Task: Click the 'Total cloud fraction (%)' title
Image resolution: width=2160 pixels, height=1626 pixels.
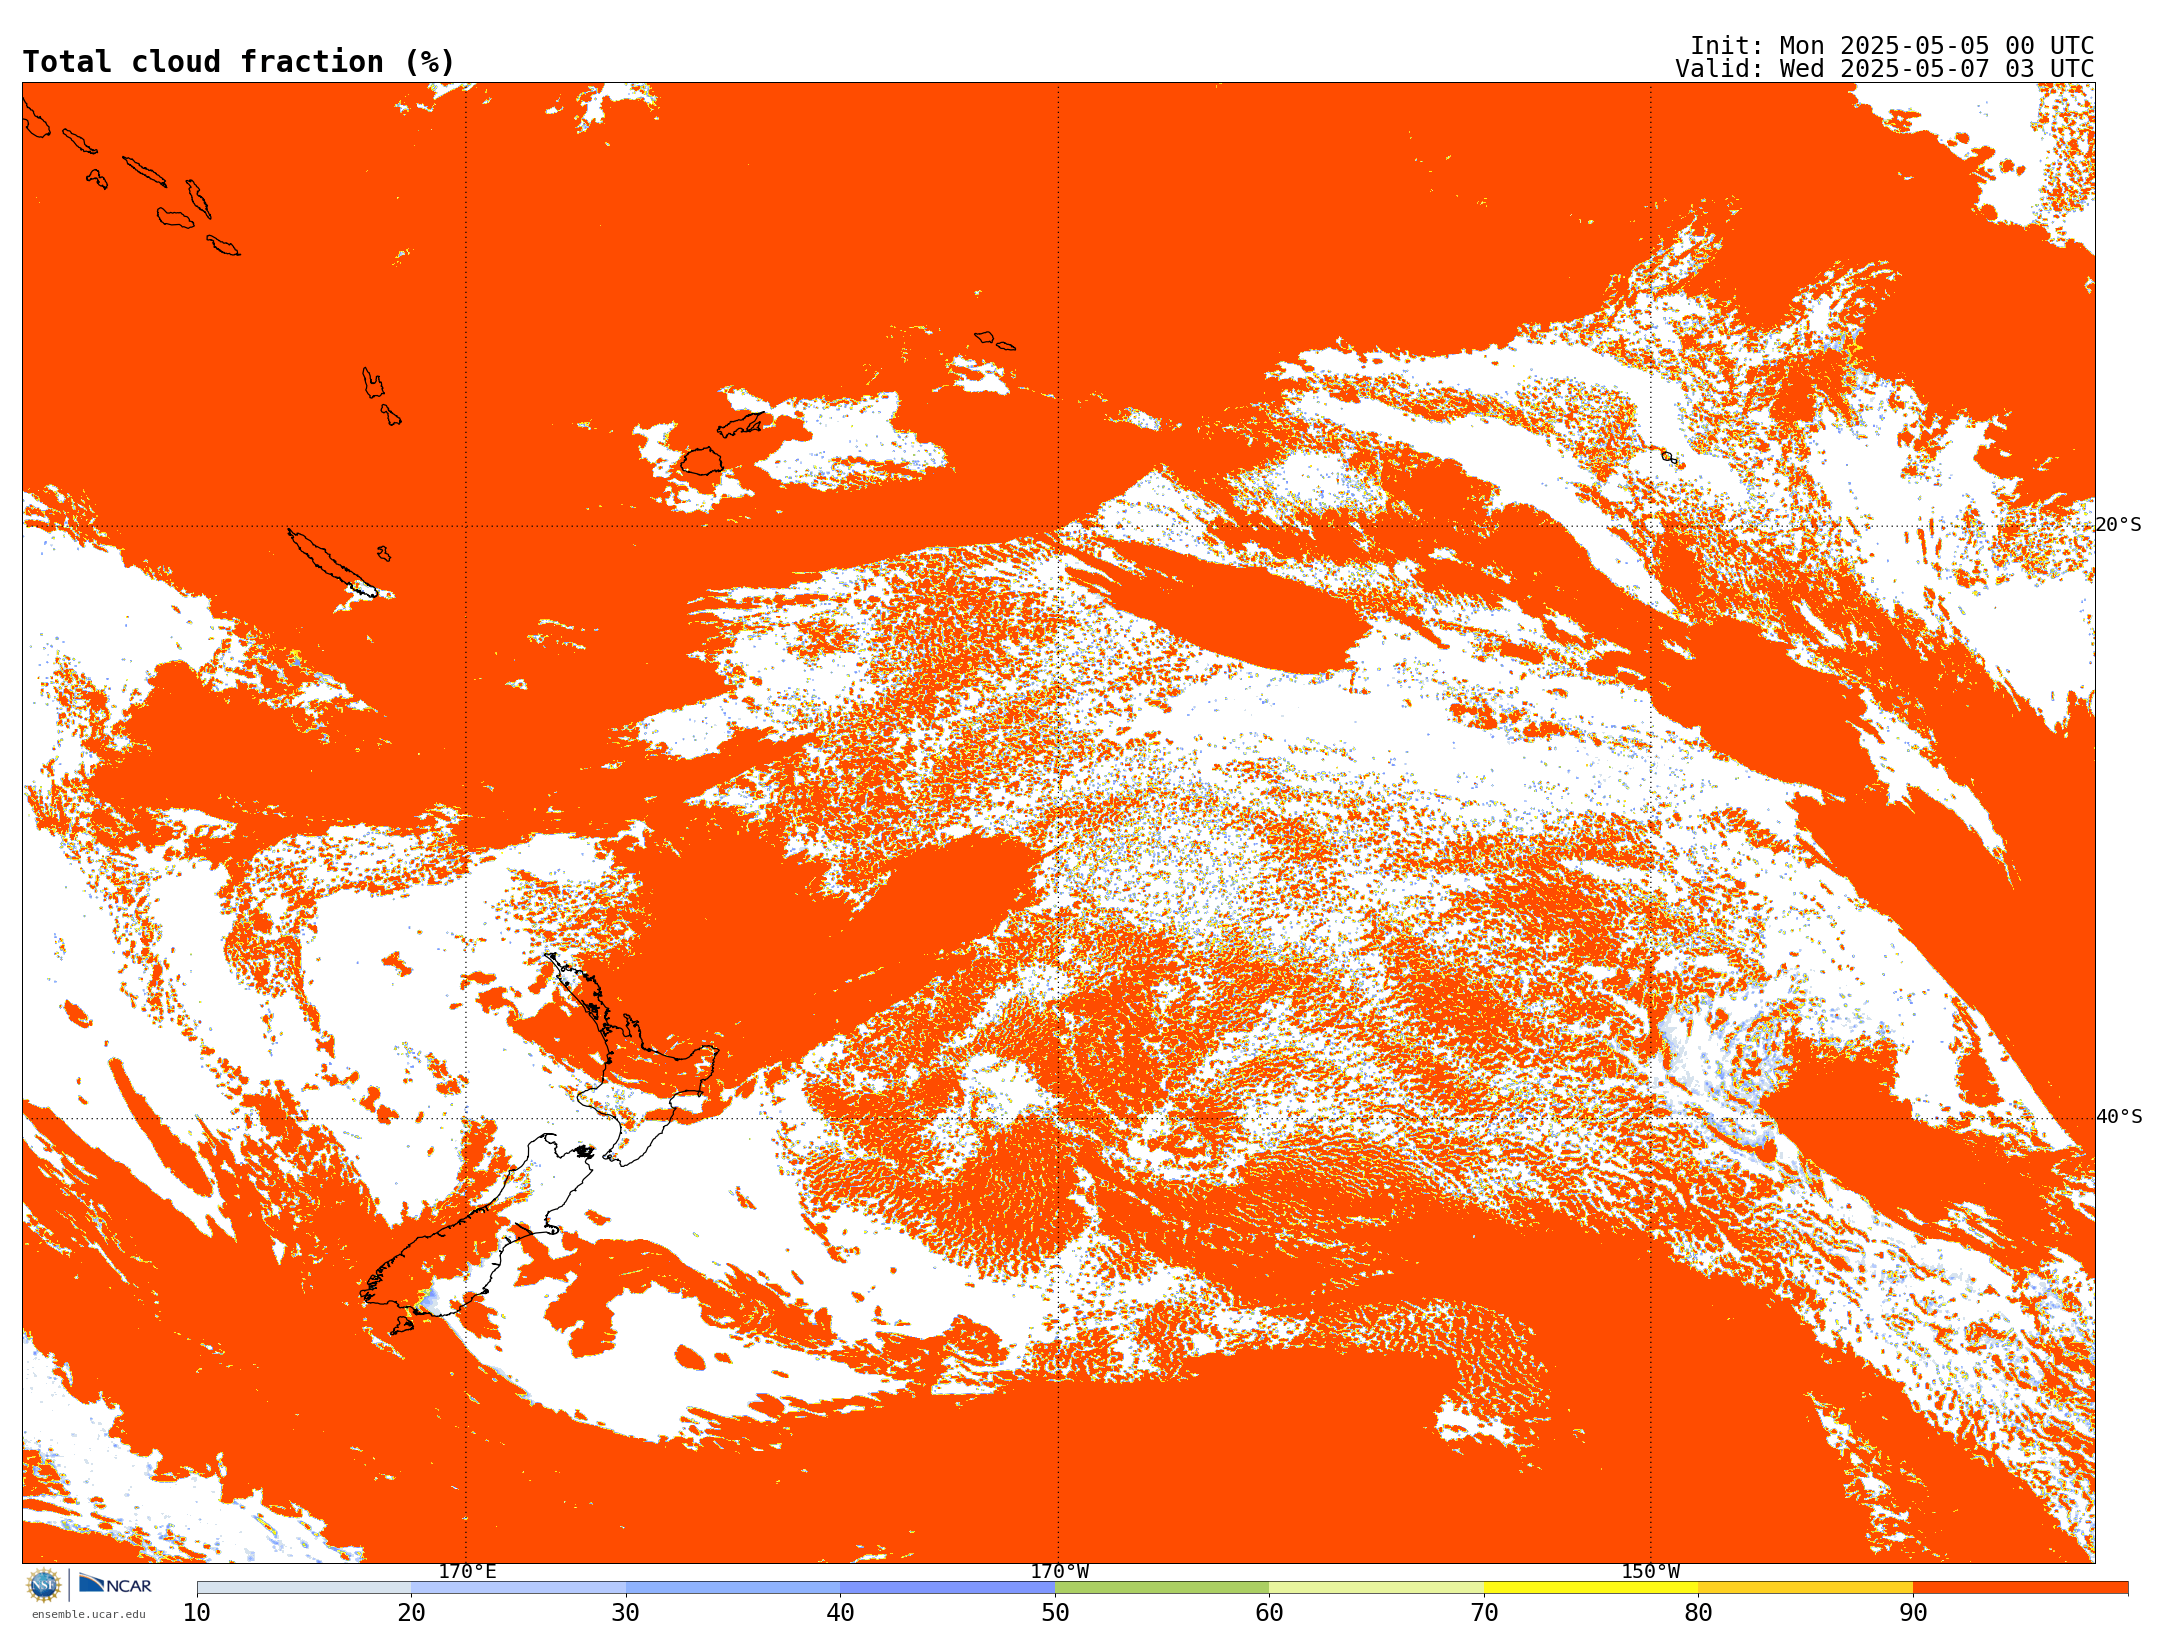Action: pyautogui.click(x=238, y=62)
